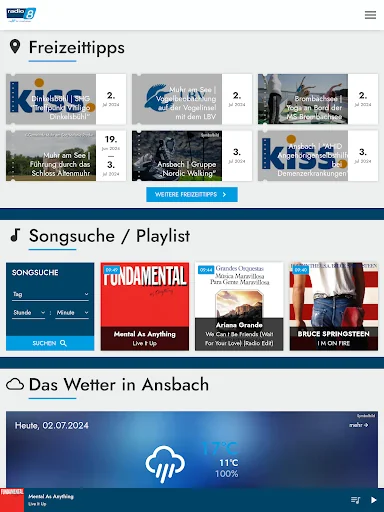Tap the rain cloud weather icon

click(165, 464)
